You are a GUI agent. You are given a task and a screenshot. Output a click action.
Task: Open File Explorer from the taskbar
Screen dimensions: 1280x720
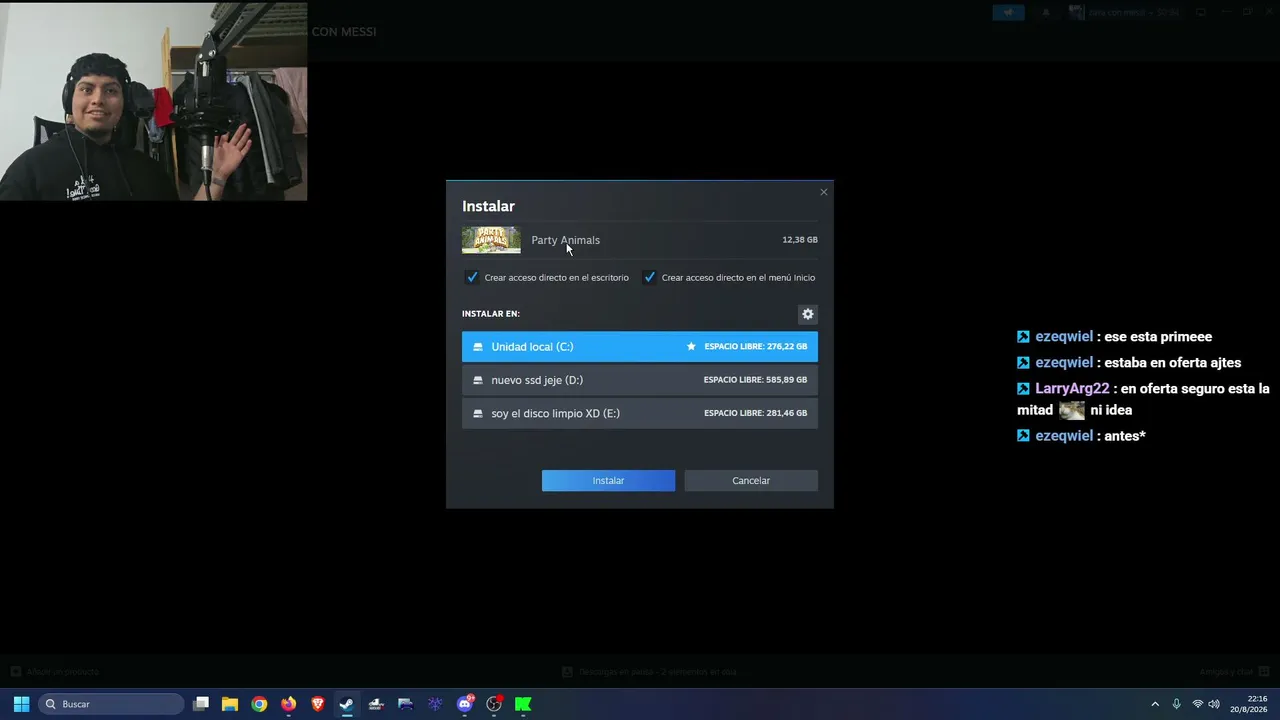pos(230,704)
